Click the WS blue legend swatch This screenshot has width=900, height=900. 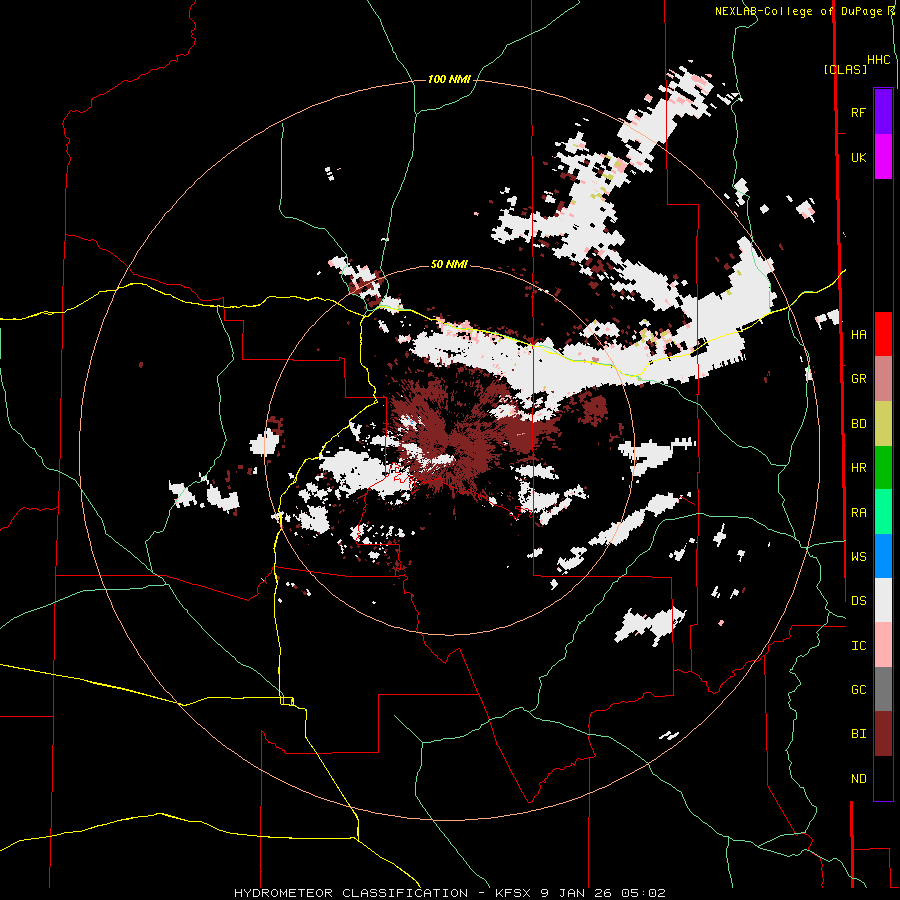coord(883,556)
